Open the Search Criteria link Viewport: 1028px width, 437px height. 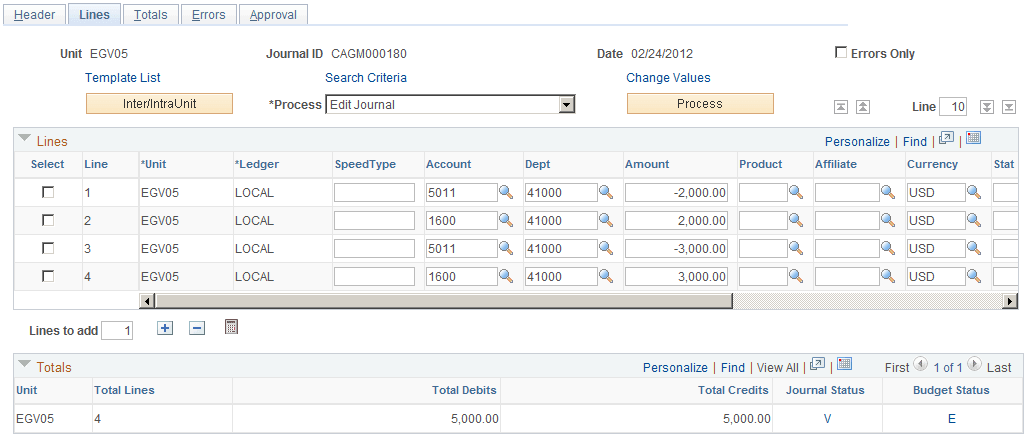366,77
